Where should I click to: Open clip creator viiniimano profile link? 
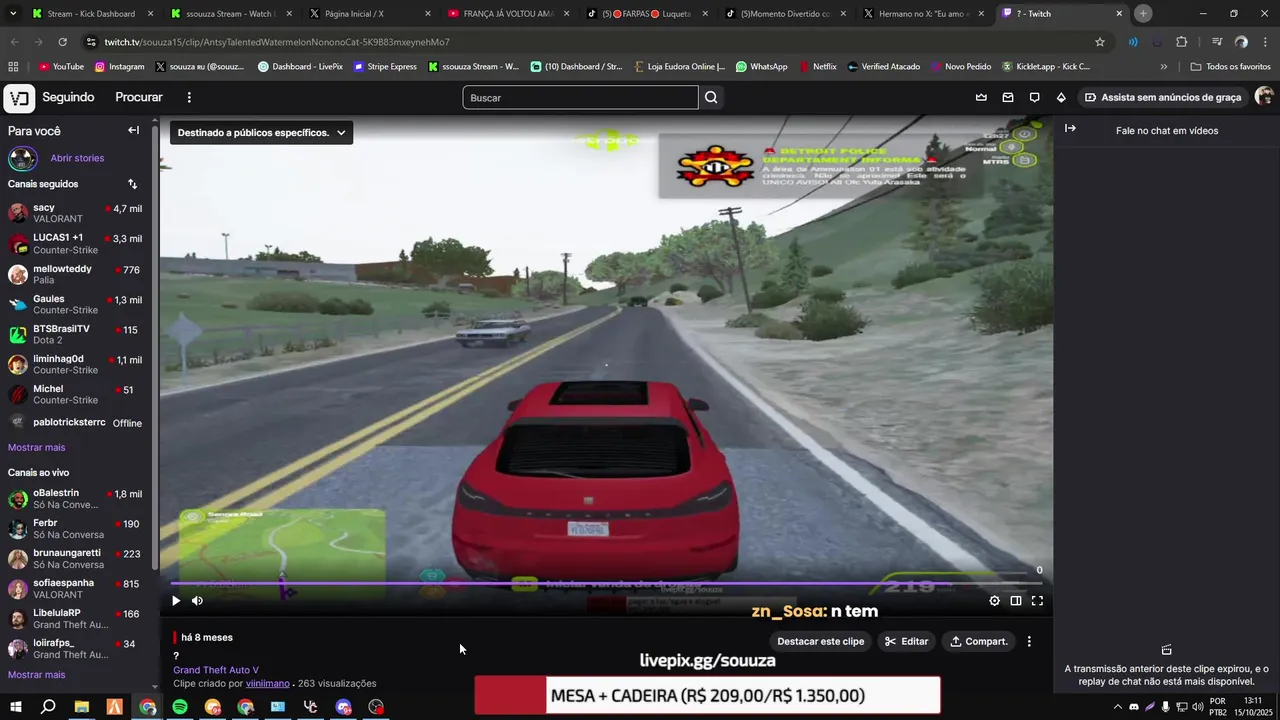click(x=268, y=684)
